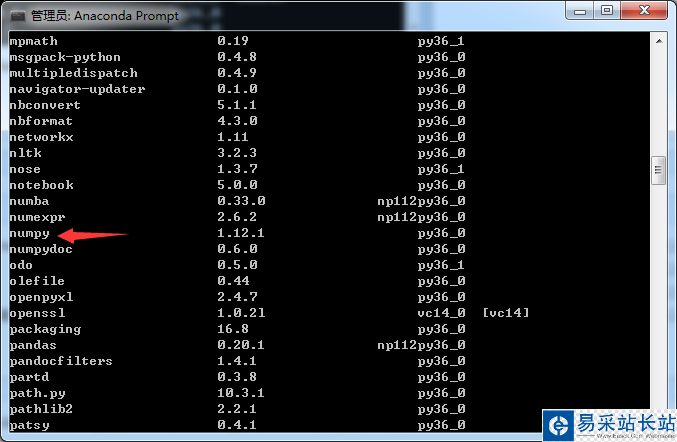This screenshot has height=442, width=677.
Task: Click the vc14_0 build string
Action: tap(441, 313)
